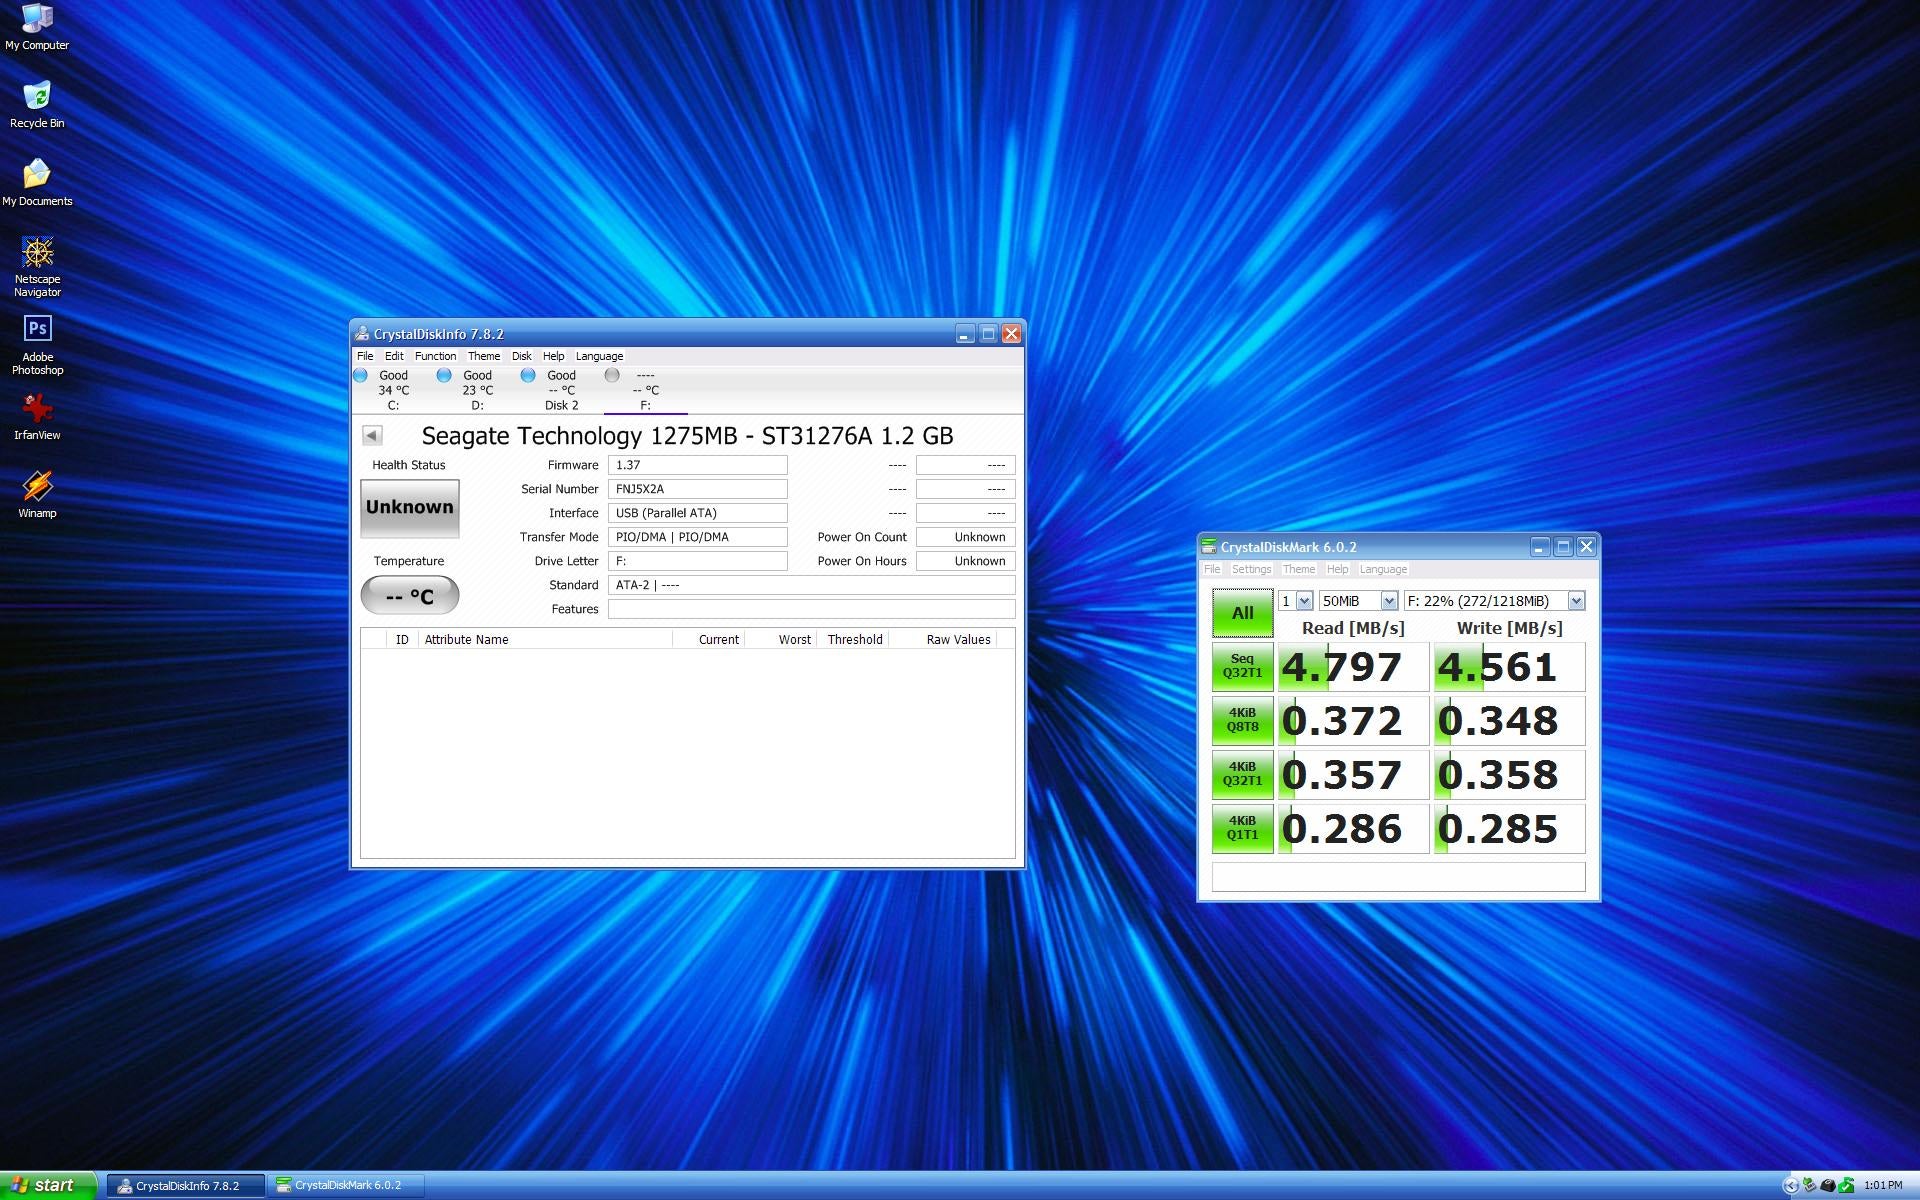Click the Serial Number field FNJ5X2A
The width and height of the screenshot is (1920, 1200).
coord(697,489)
